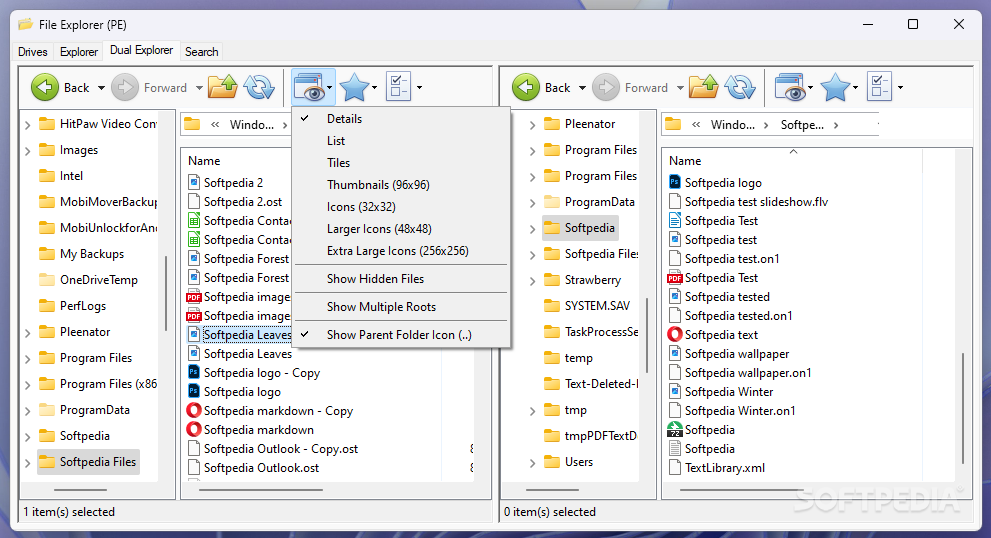Click left pane checklist selection icon
This screenshot has height=538, width=991.
pos(399,87)
